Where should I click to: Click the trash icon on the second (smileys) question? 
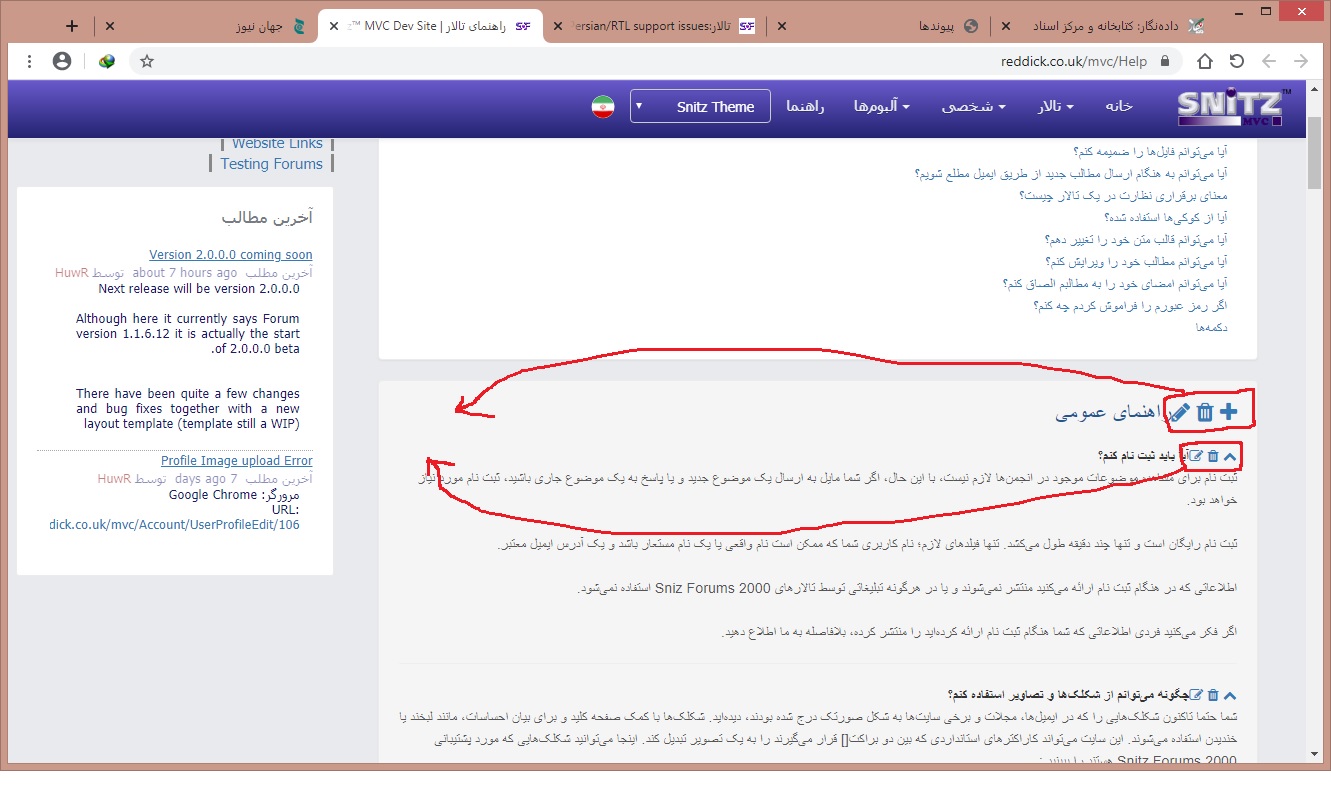pyautogui.click(x=1213, y=695)
